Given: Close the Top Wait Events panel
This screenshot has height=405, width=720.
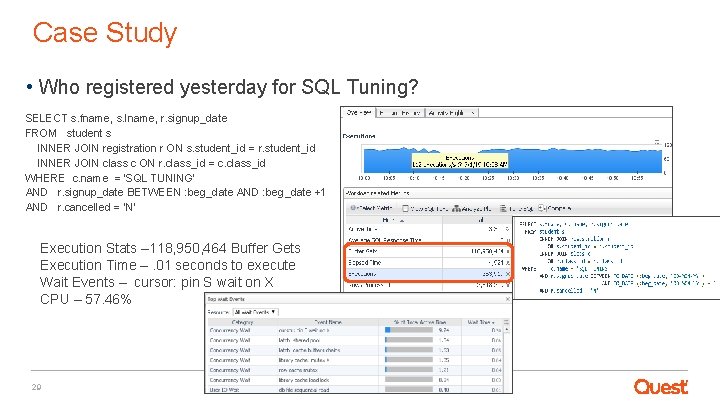Looking at the screenshot, I should [x=507, y=299].
